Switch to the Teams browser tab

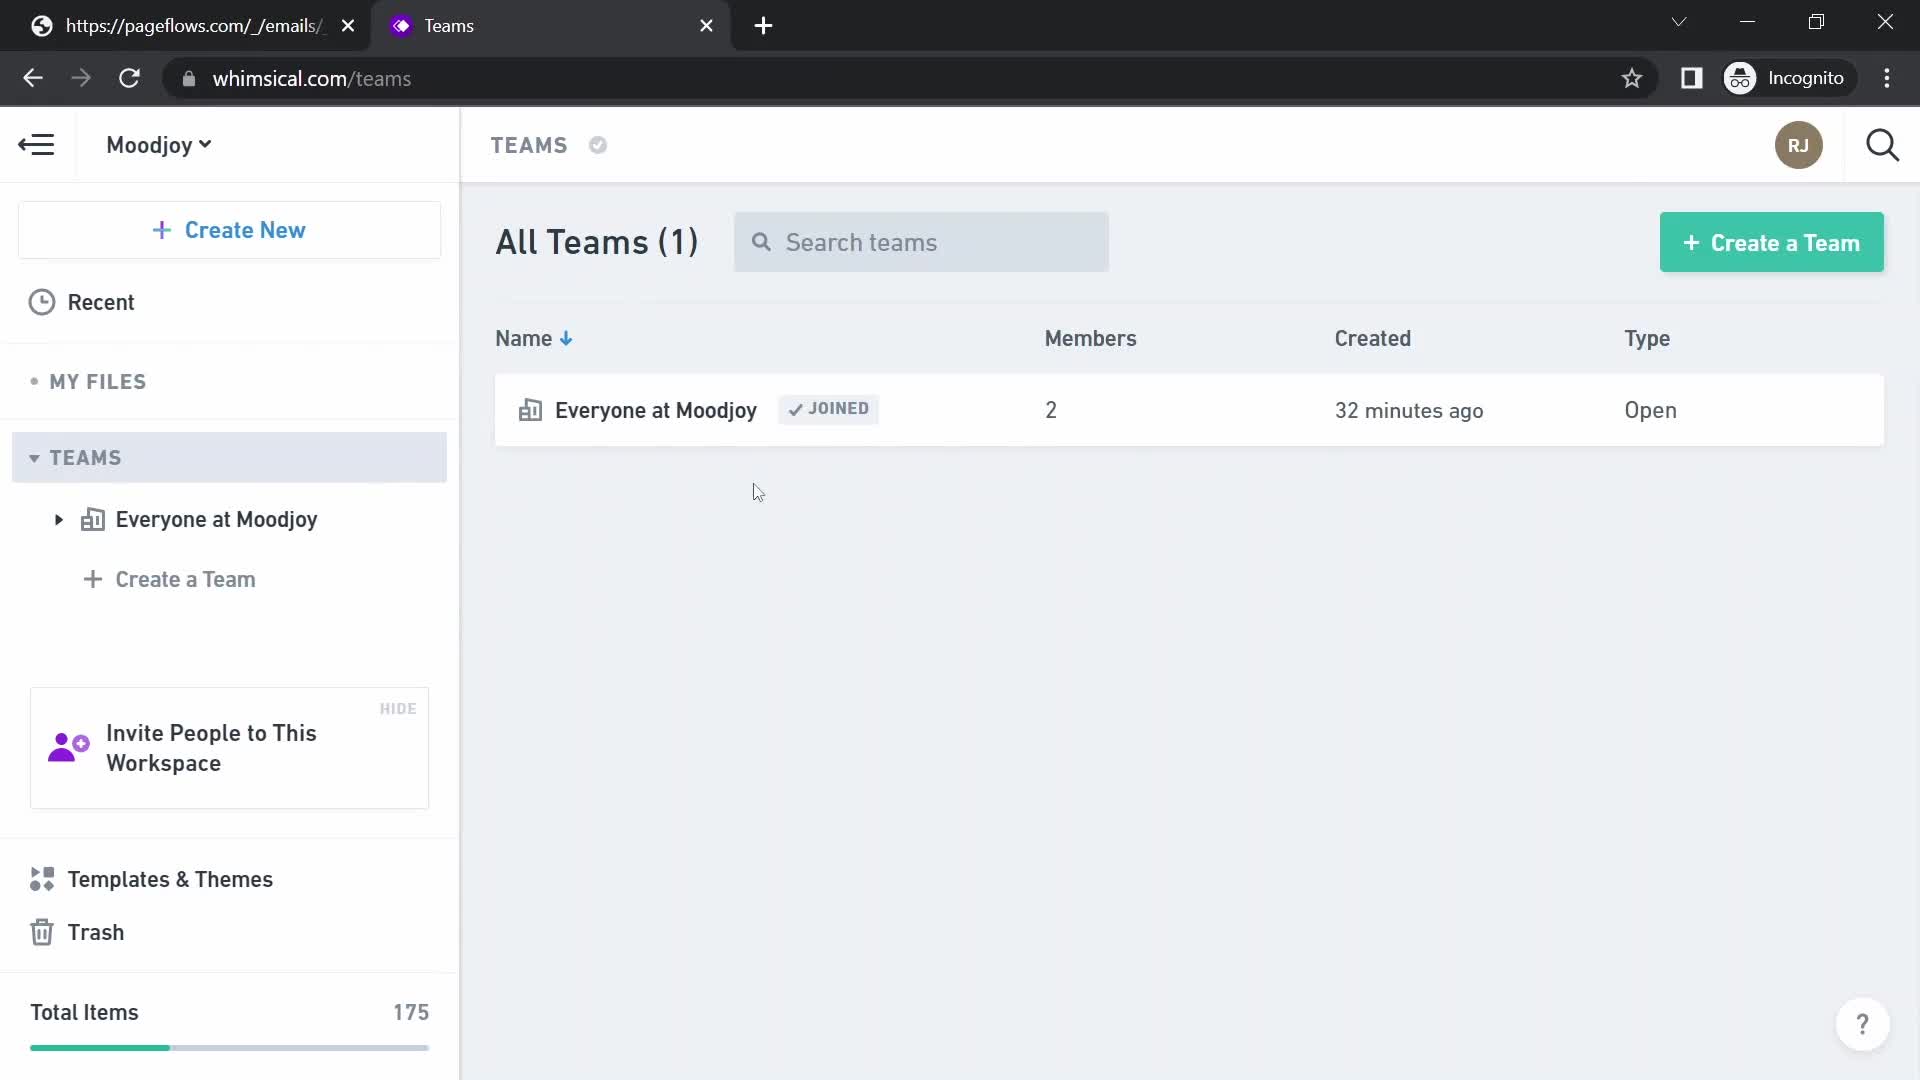pyautogui.click(x=549, y=26)
